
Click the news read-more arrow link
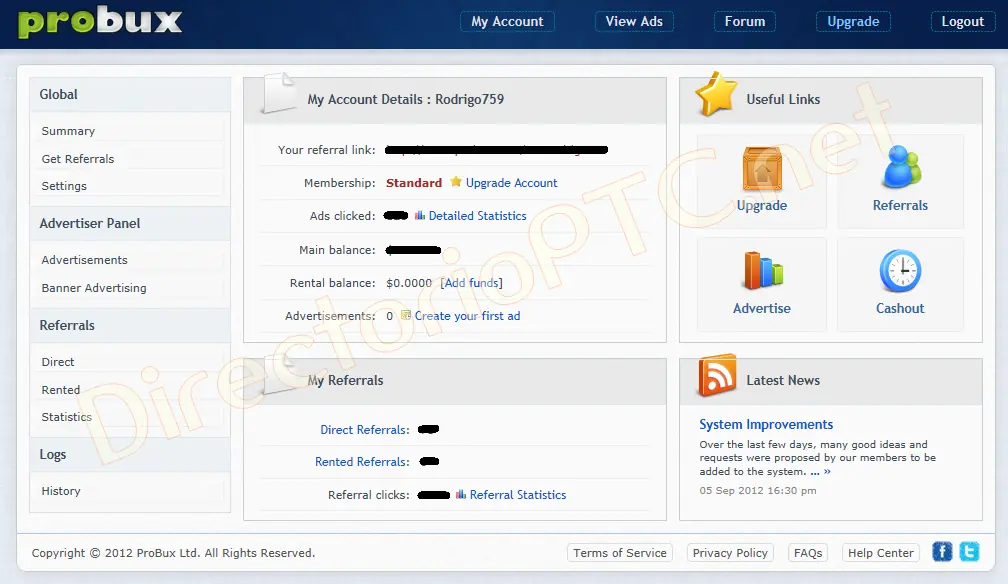tap(821, 471)
